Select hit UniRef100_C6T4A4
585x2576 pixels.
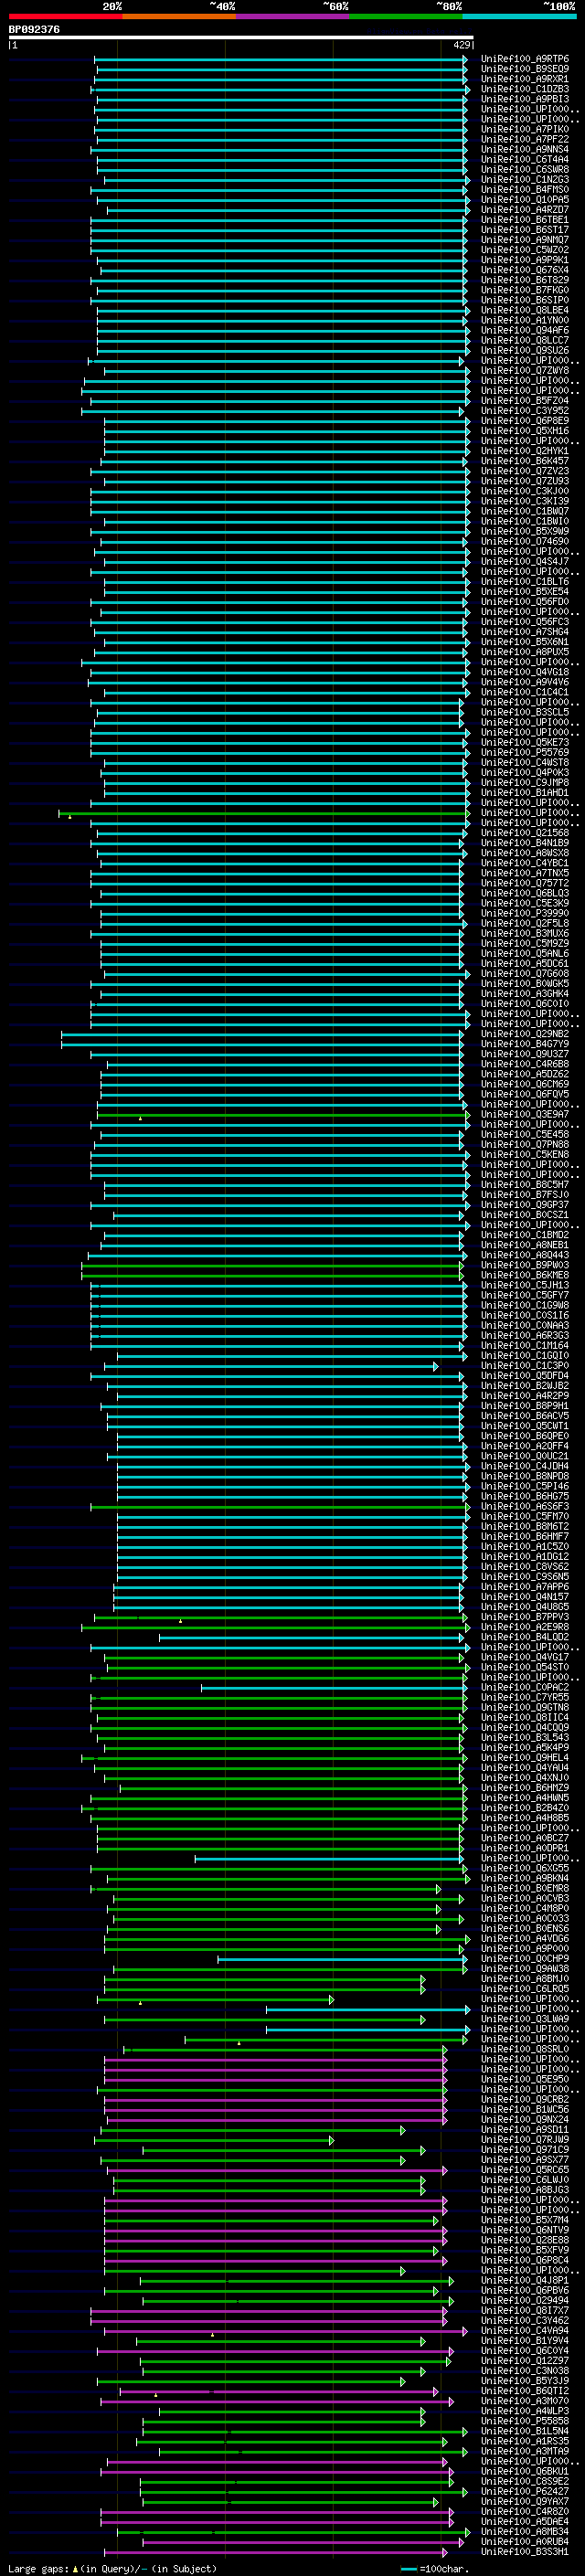[524, 159]
